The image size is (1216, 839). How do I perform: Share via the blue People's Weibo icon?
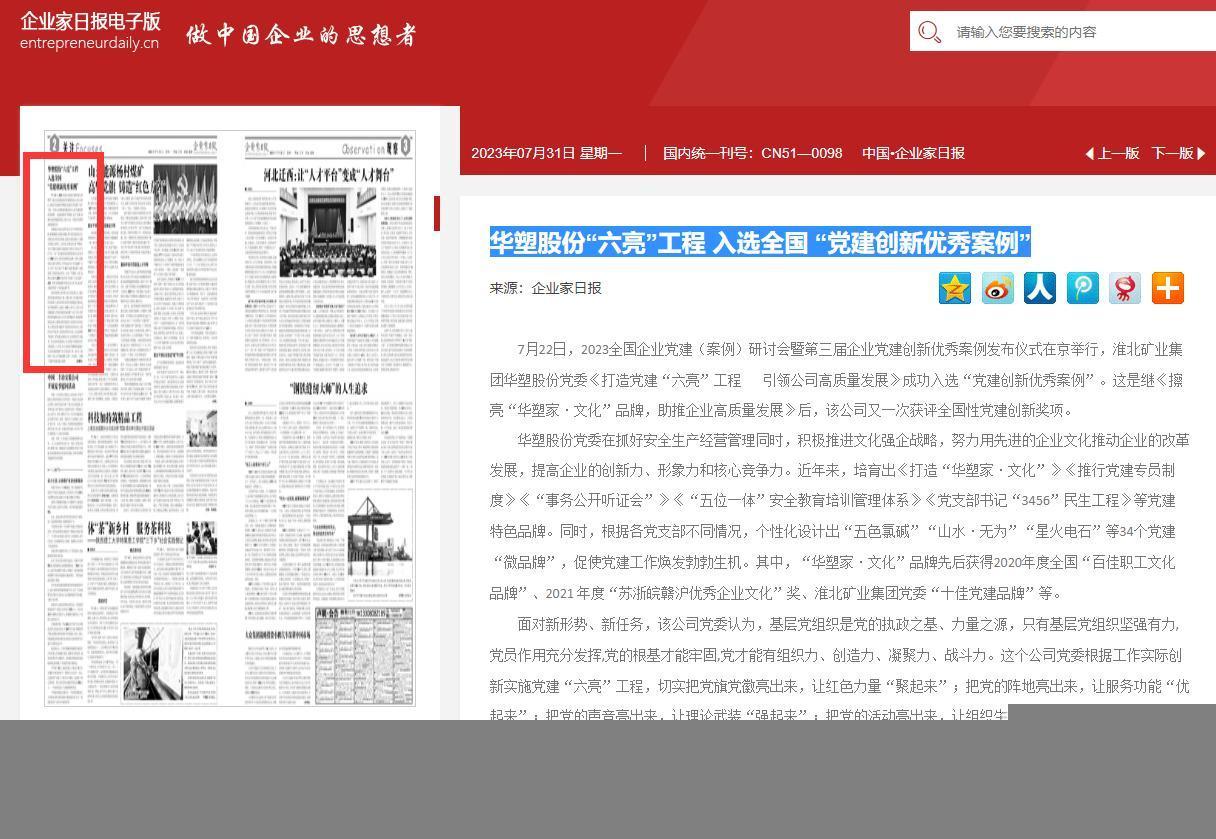click(x=1040, y=288)
